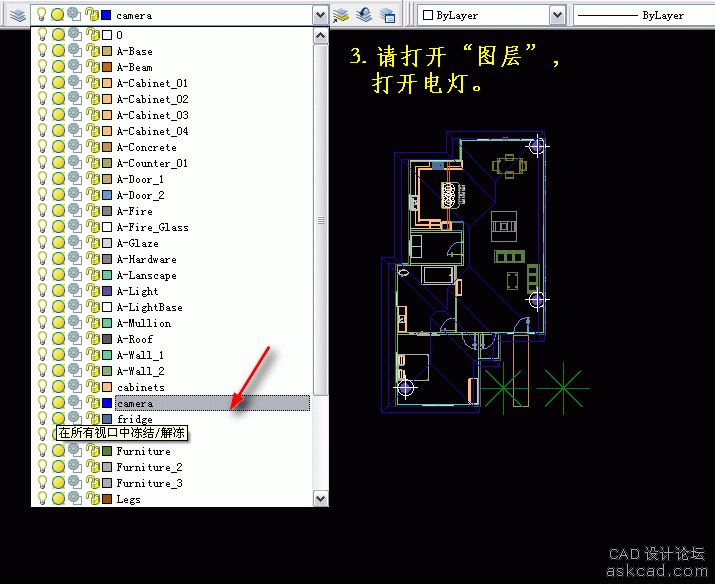Open the Layer States Manager icon
Screen dimensions: 715x584
388,15
